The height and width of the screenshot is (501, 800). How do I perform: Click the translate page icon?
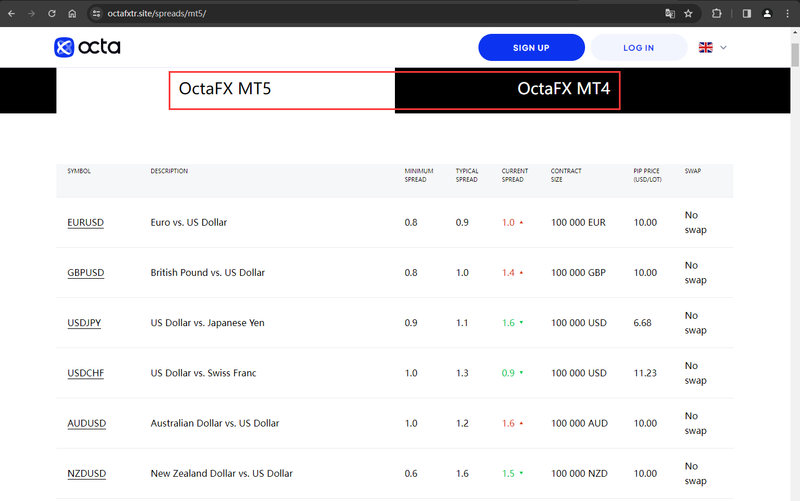(670, 14)
